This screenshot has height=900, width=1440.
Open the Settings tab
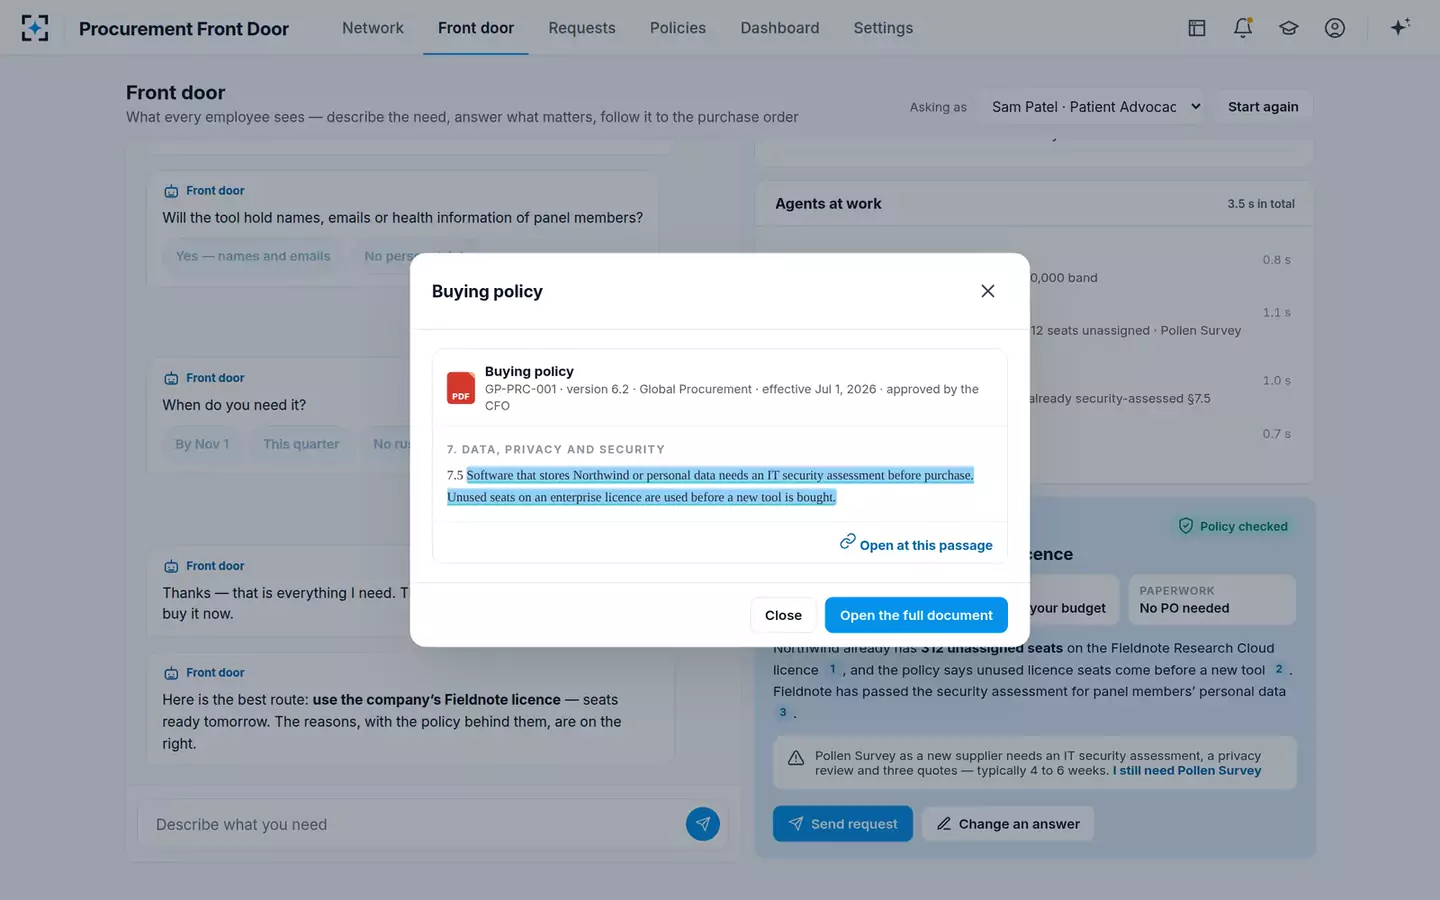point(883,28)
